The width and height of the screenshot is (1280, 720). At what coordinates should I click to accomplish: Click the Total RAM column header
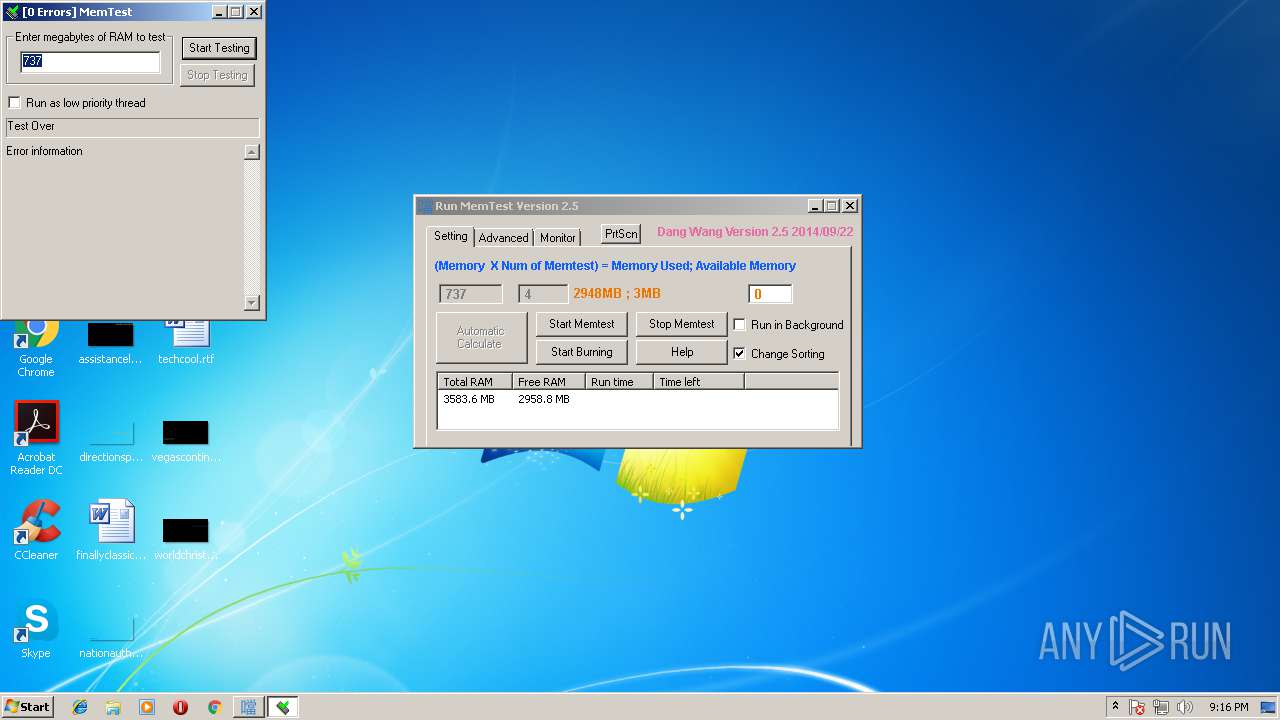point(475,382)
